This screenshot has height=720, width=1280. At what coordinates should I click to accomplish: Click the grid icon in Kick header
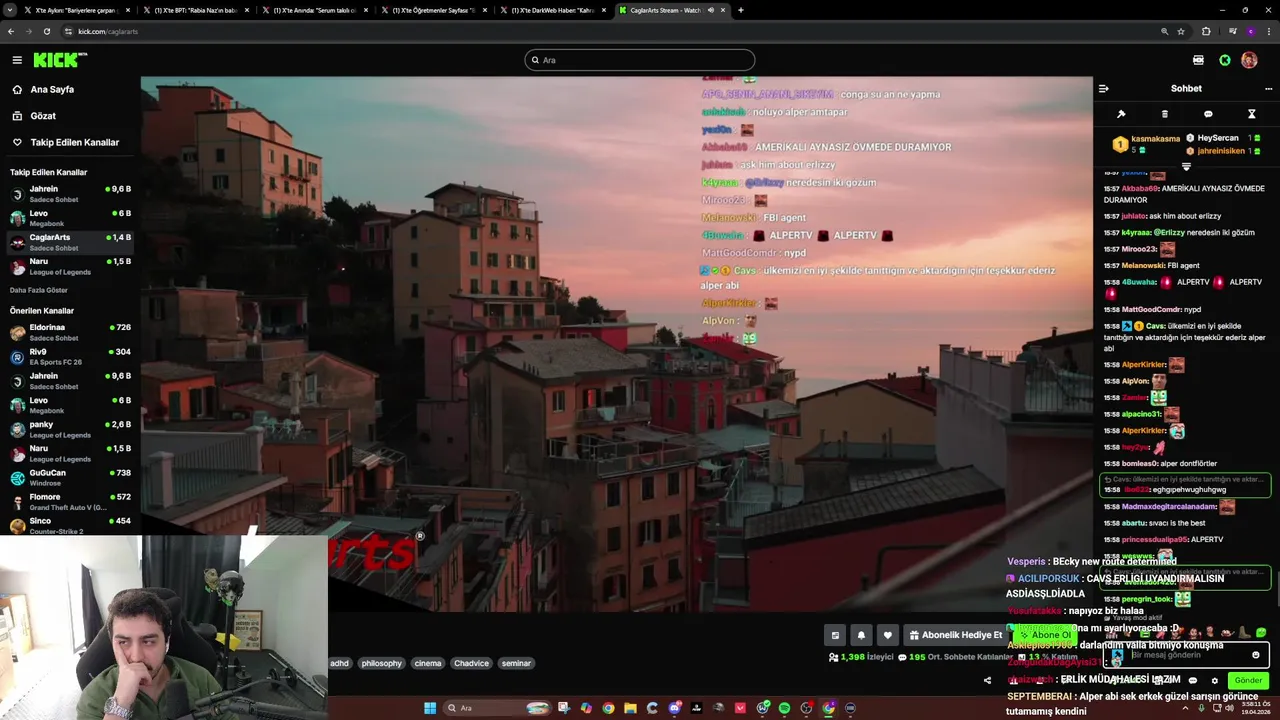[x=1198, y=60]
